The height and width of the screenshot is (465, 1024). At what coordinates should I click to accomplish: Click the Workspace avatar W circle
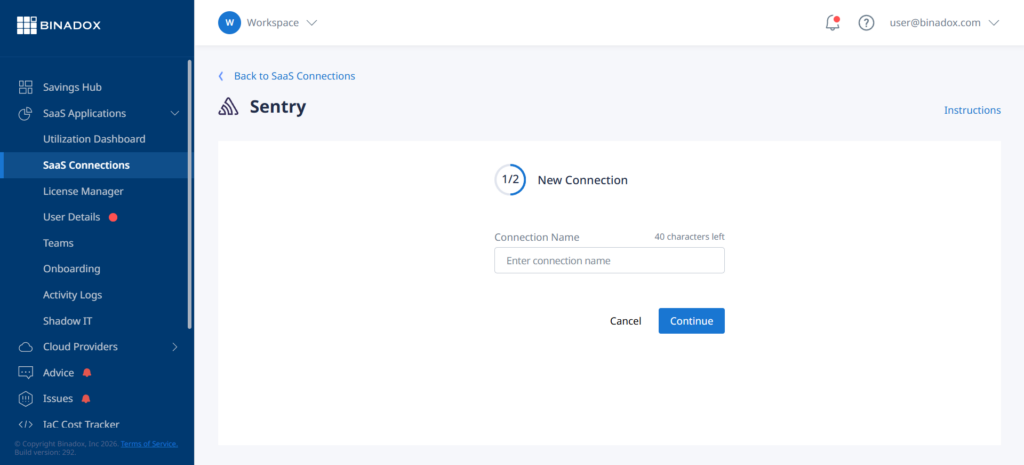(x=229, y=23)
